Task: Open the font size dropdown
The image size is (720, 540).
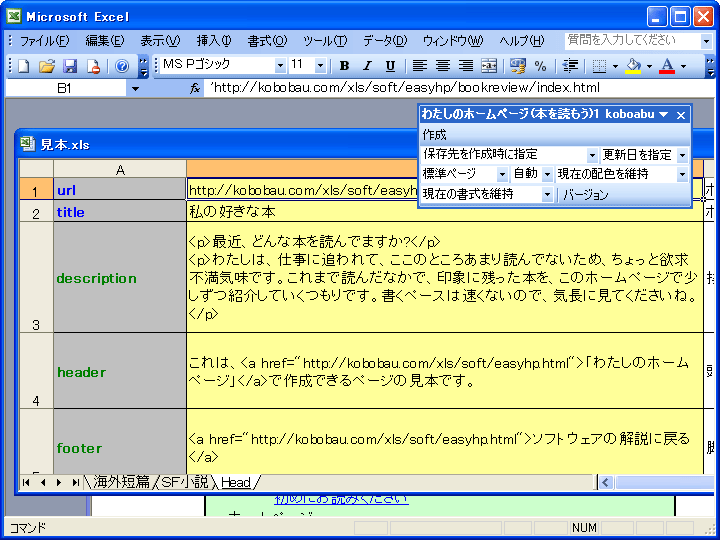Action: [321, 66]
